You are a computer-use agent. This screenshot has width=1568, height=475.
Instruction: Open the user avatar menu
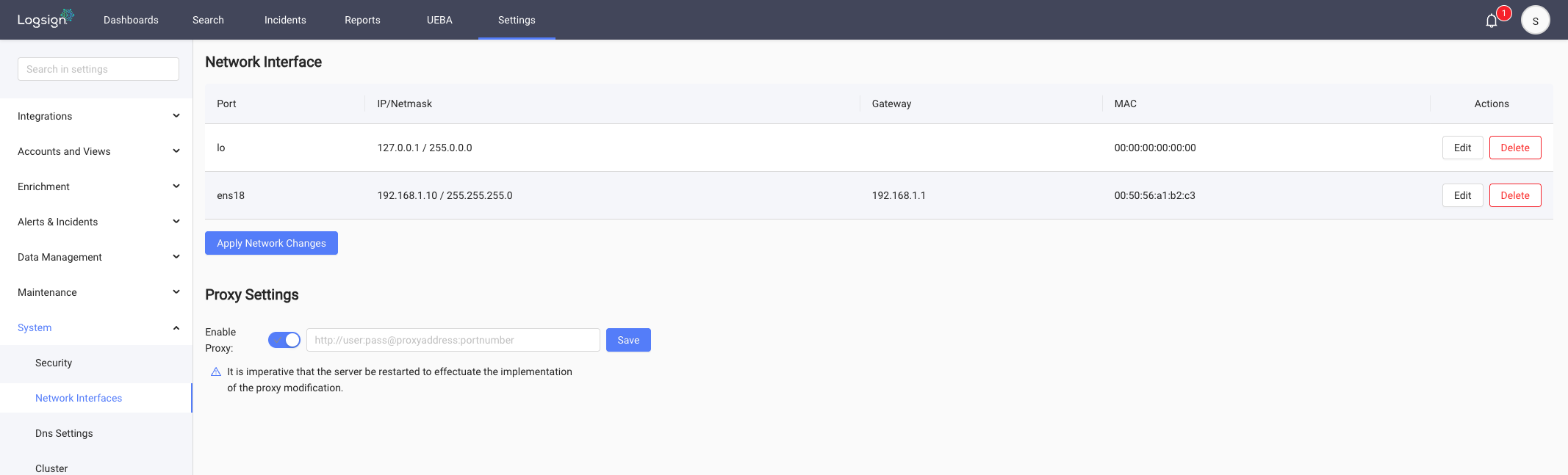(x=1535, y=20)
